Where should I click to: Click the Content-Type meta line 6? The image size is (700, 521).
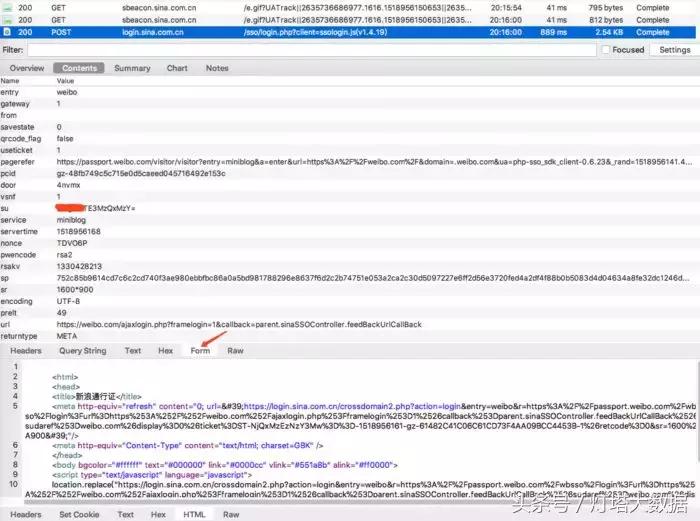(188, 445)
